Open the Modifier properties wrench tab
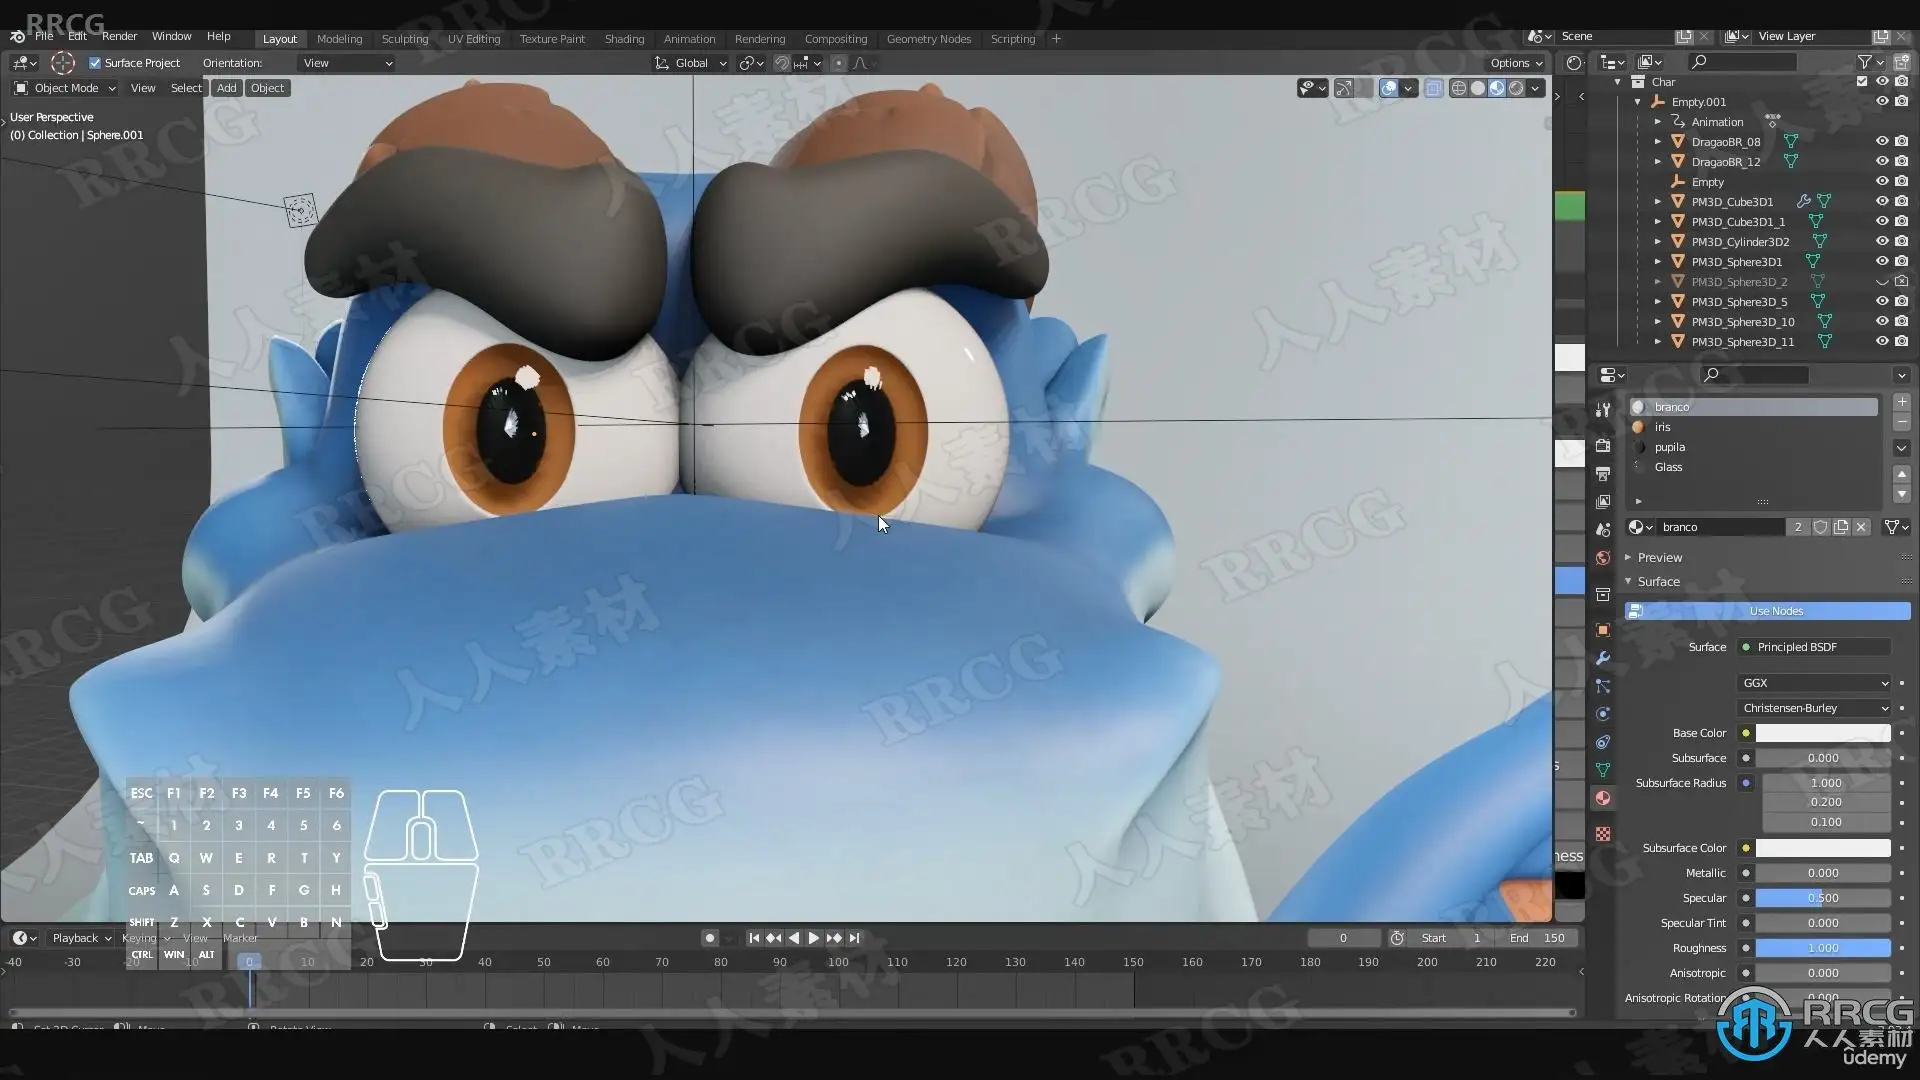1920x1080 pixels. coord(1603,658)
